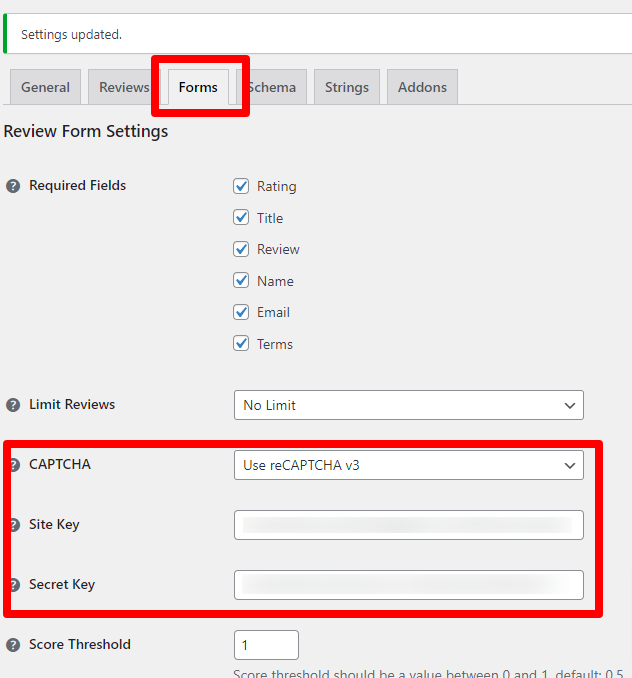632x678 pixels.
Task: Switch to the General tab
Action: click(45, 87)
